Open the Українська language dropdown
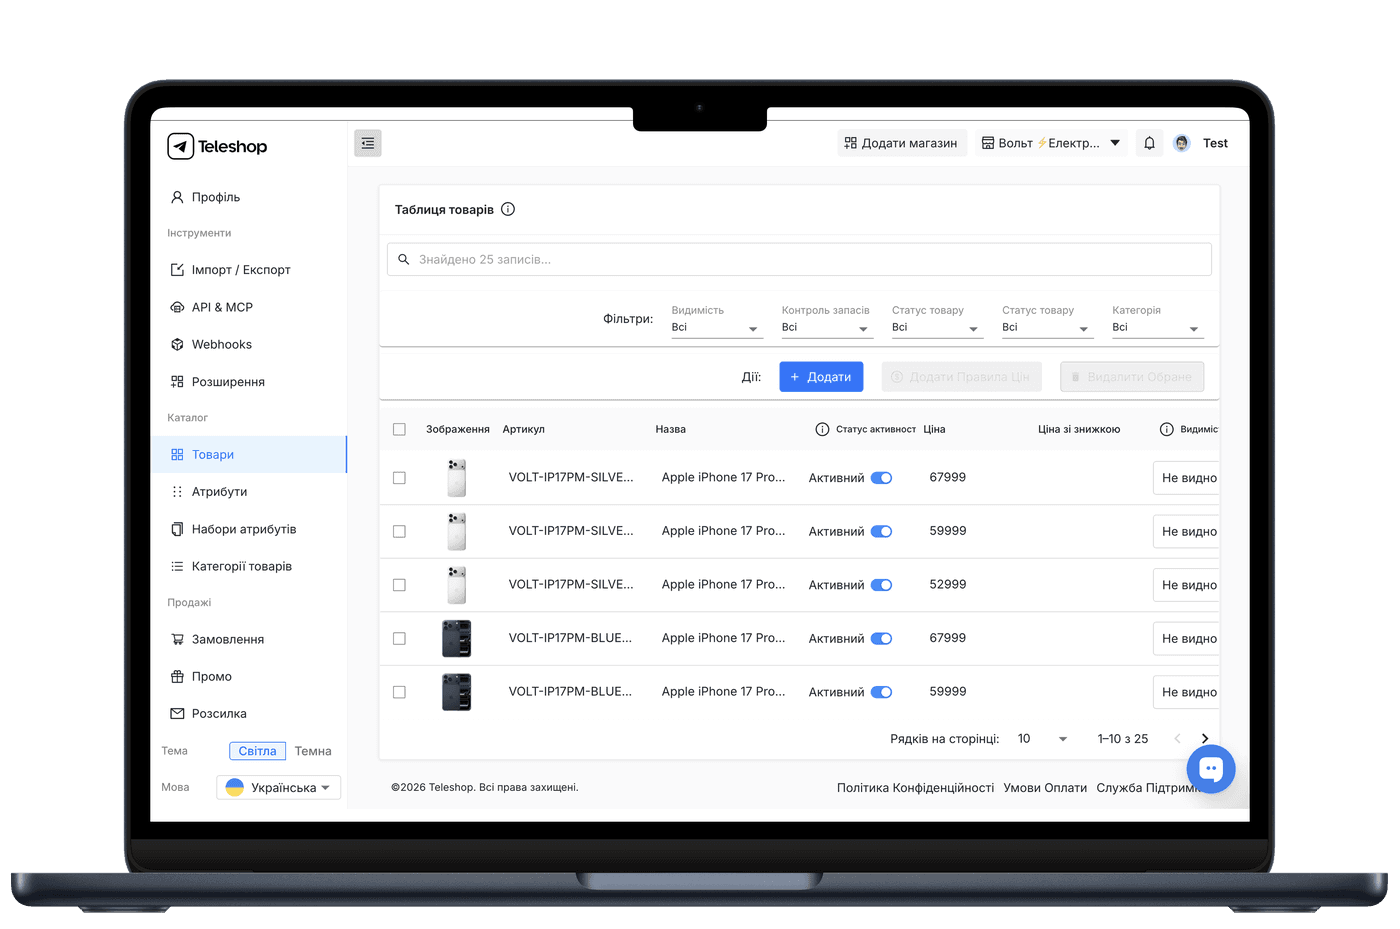 pyautogui.click(x=278, y=788)
